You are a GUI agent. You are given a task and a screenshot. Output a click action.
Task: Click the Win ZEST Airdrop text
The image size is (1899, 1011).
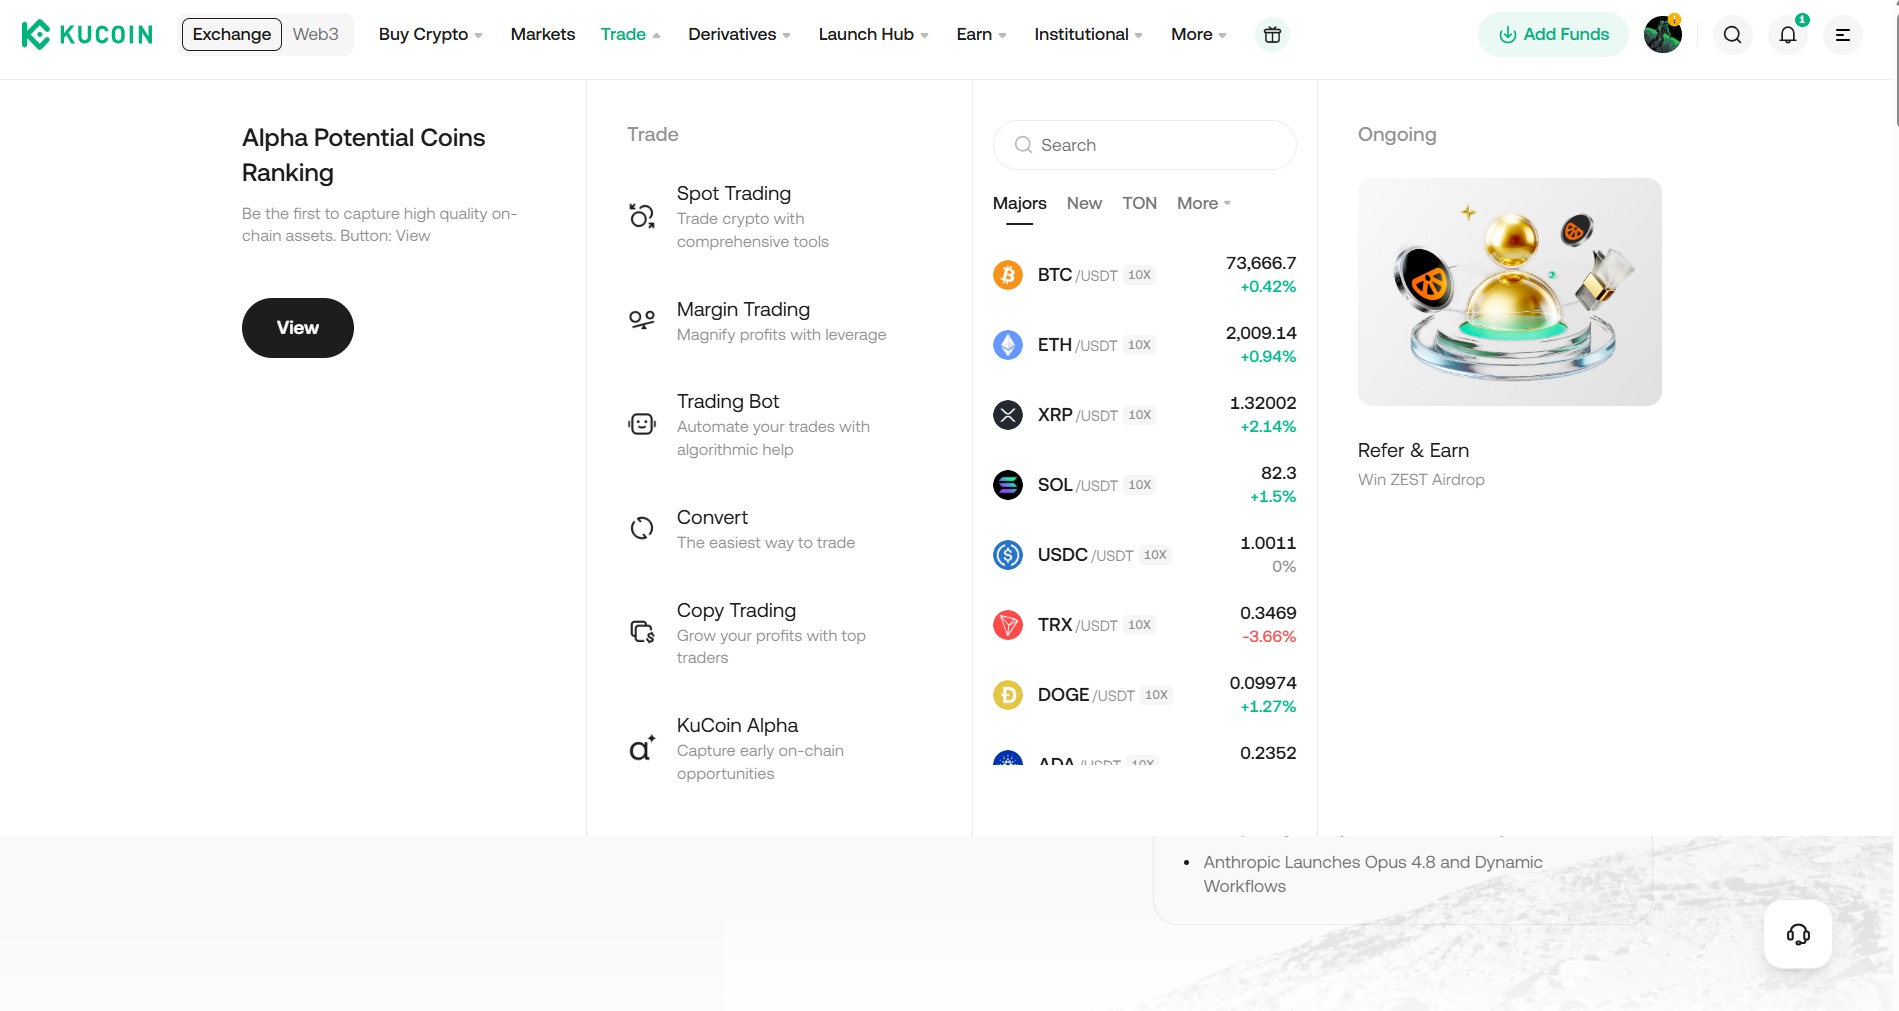click(1421, 480)
